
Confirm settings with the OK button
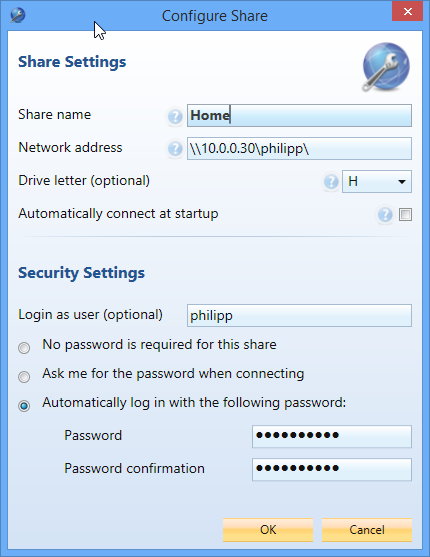[x=268, y=530]
